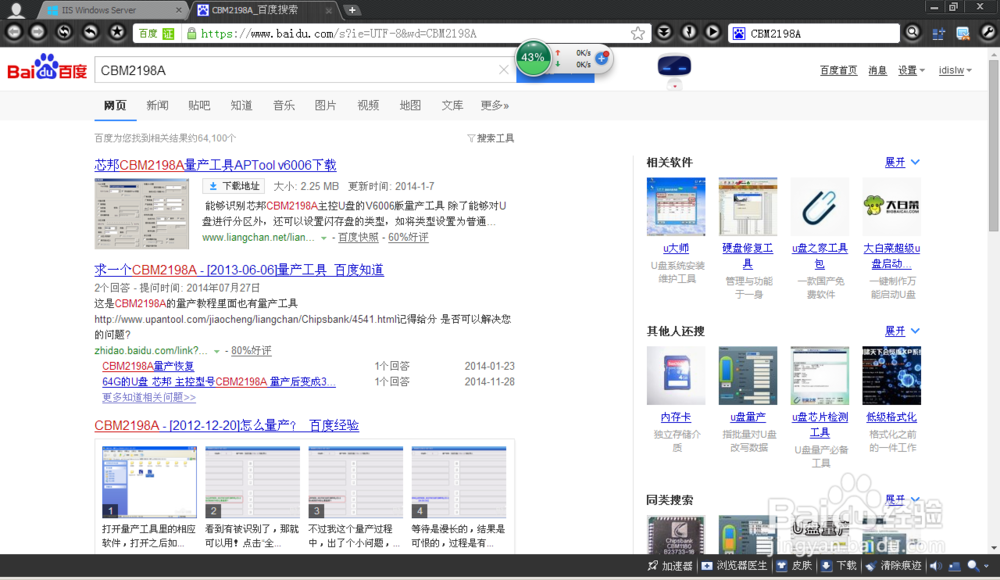This screenshot has width=1000, height=580.
Task: Click 更多知道相关问题>> link
Action: click(x=149, y=397)
